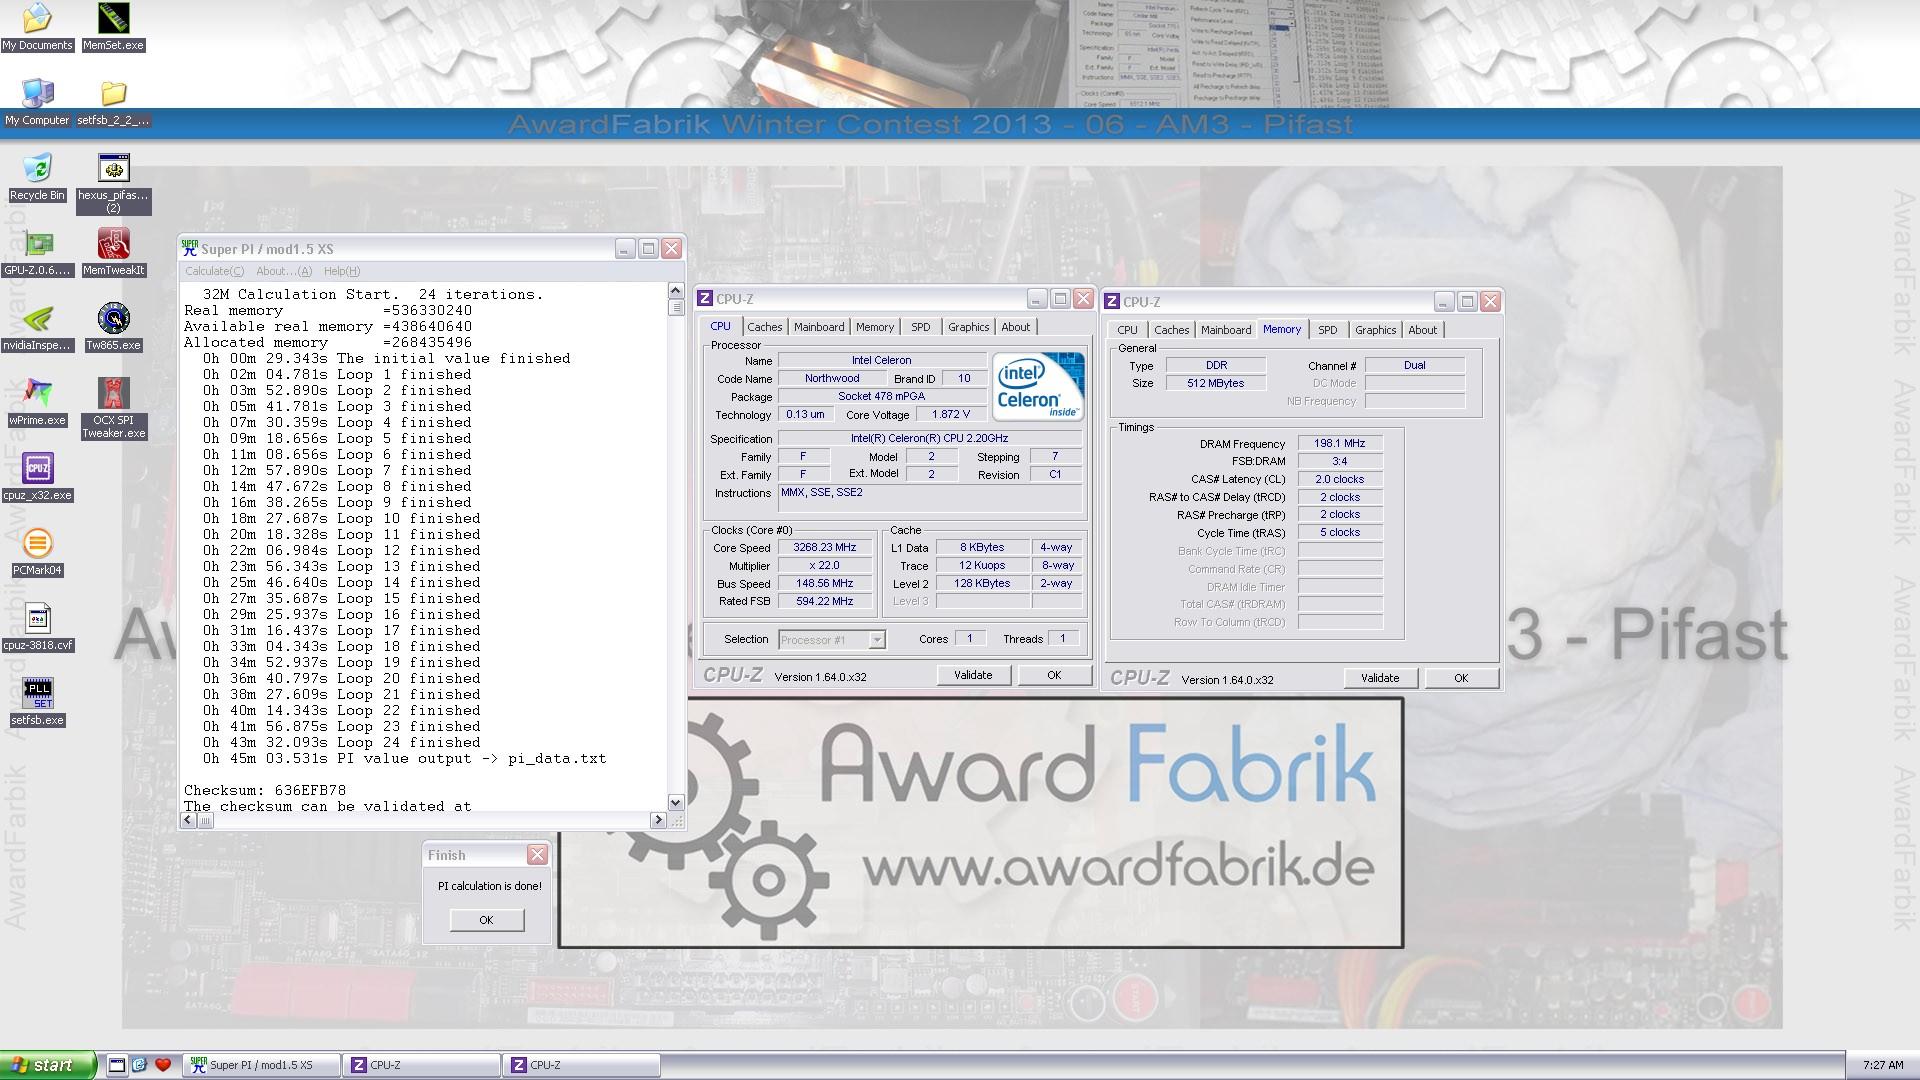1920x1080 pixels.
Task: Click Super PI vertical scrollbar up arrow
Action: point(675,290)
